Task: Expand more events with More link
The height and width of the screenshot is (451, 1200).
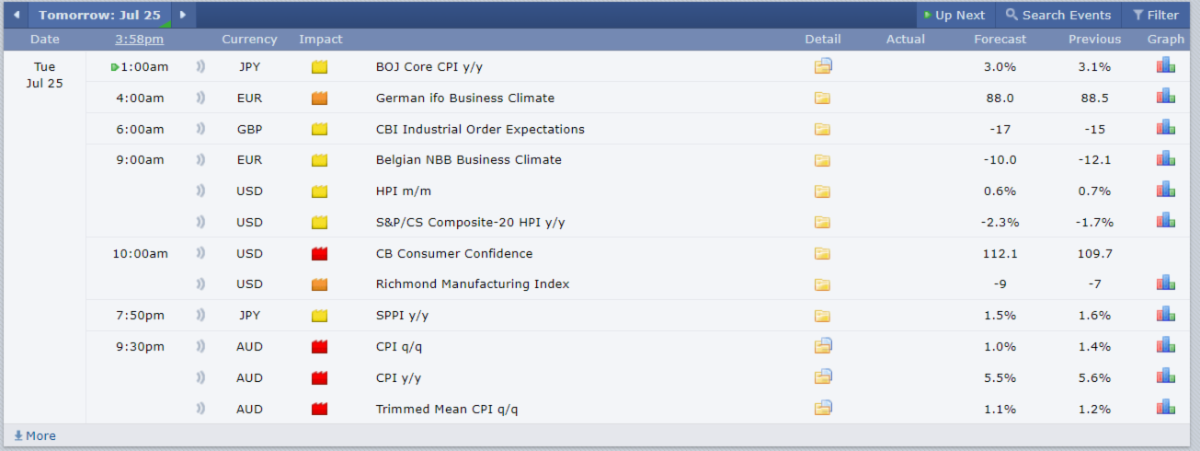Action: (x=35, y=436)
